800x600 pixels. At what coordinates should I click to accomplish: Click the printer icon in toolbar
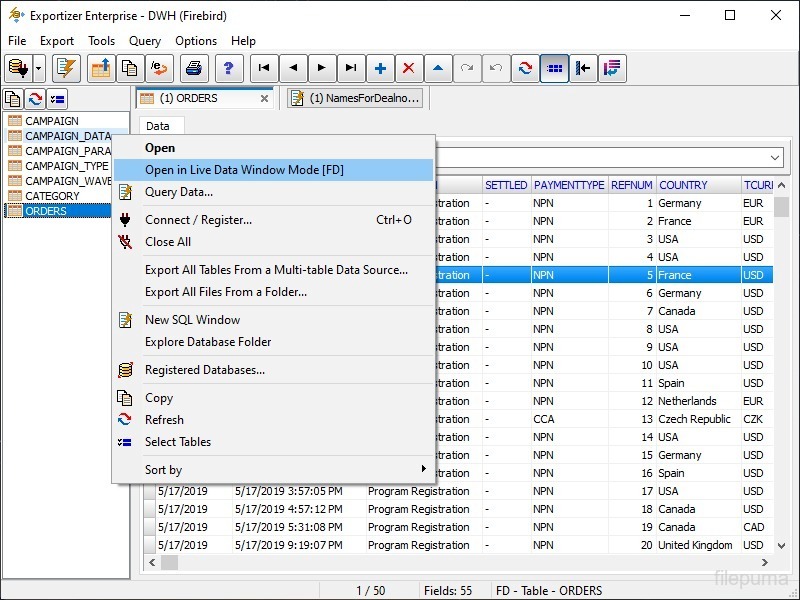pyautogui.click(x=194, y=68)
